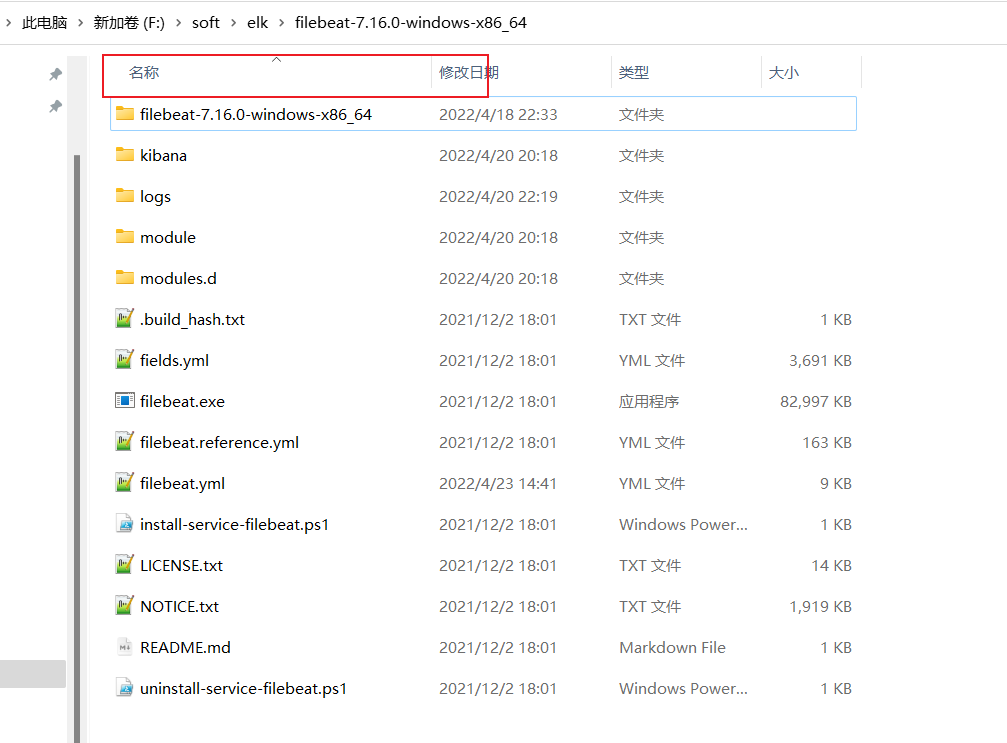Click the module folder icon
This screenshot has width=1007, height=743.
click(x=125, y=238)
